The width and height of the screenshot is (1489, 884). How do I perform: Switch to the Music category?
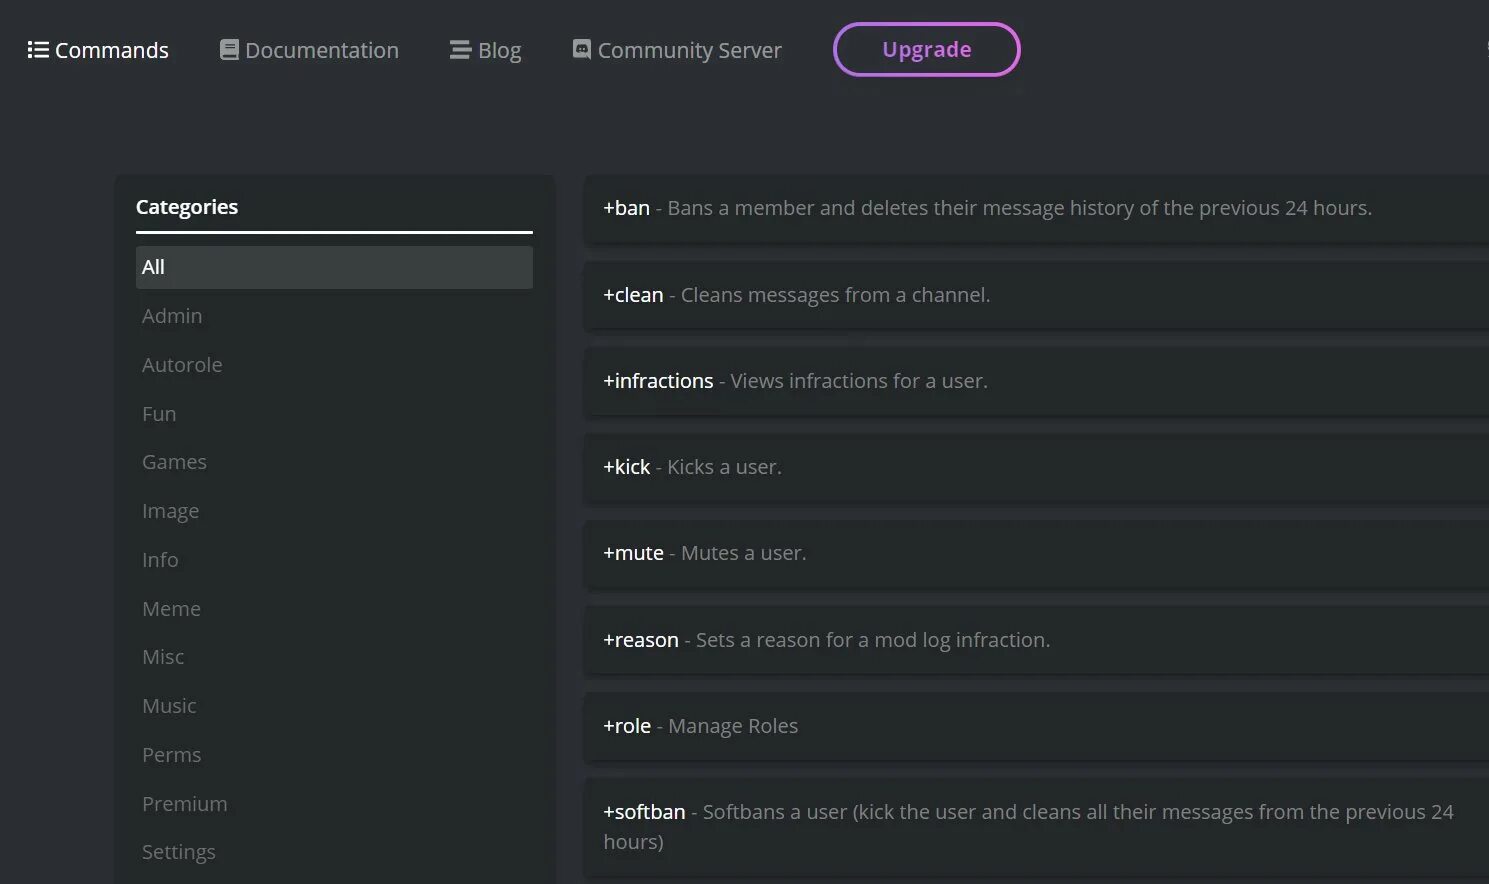169,706
